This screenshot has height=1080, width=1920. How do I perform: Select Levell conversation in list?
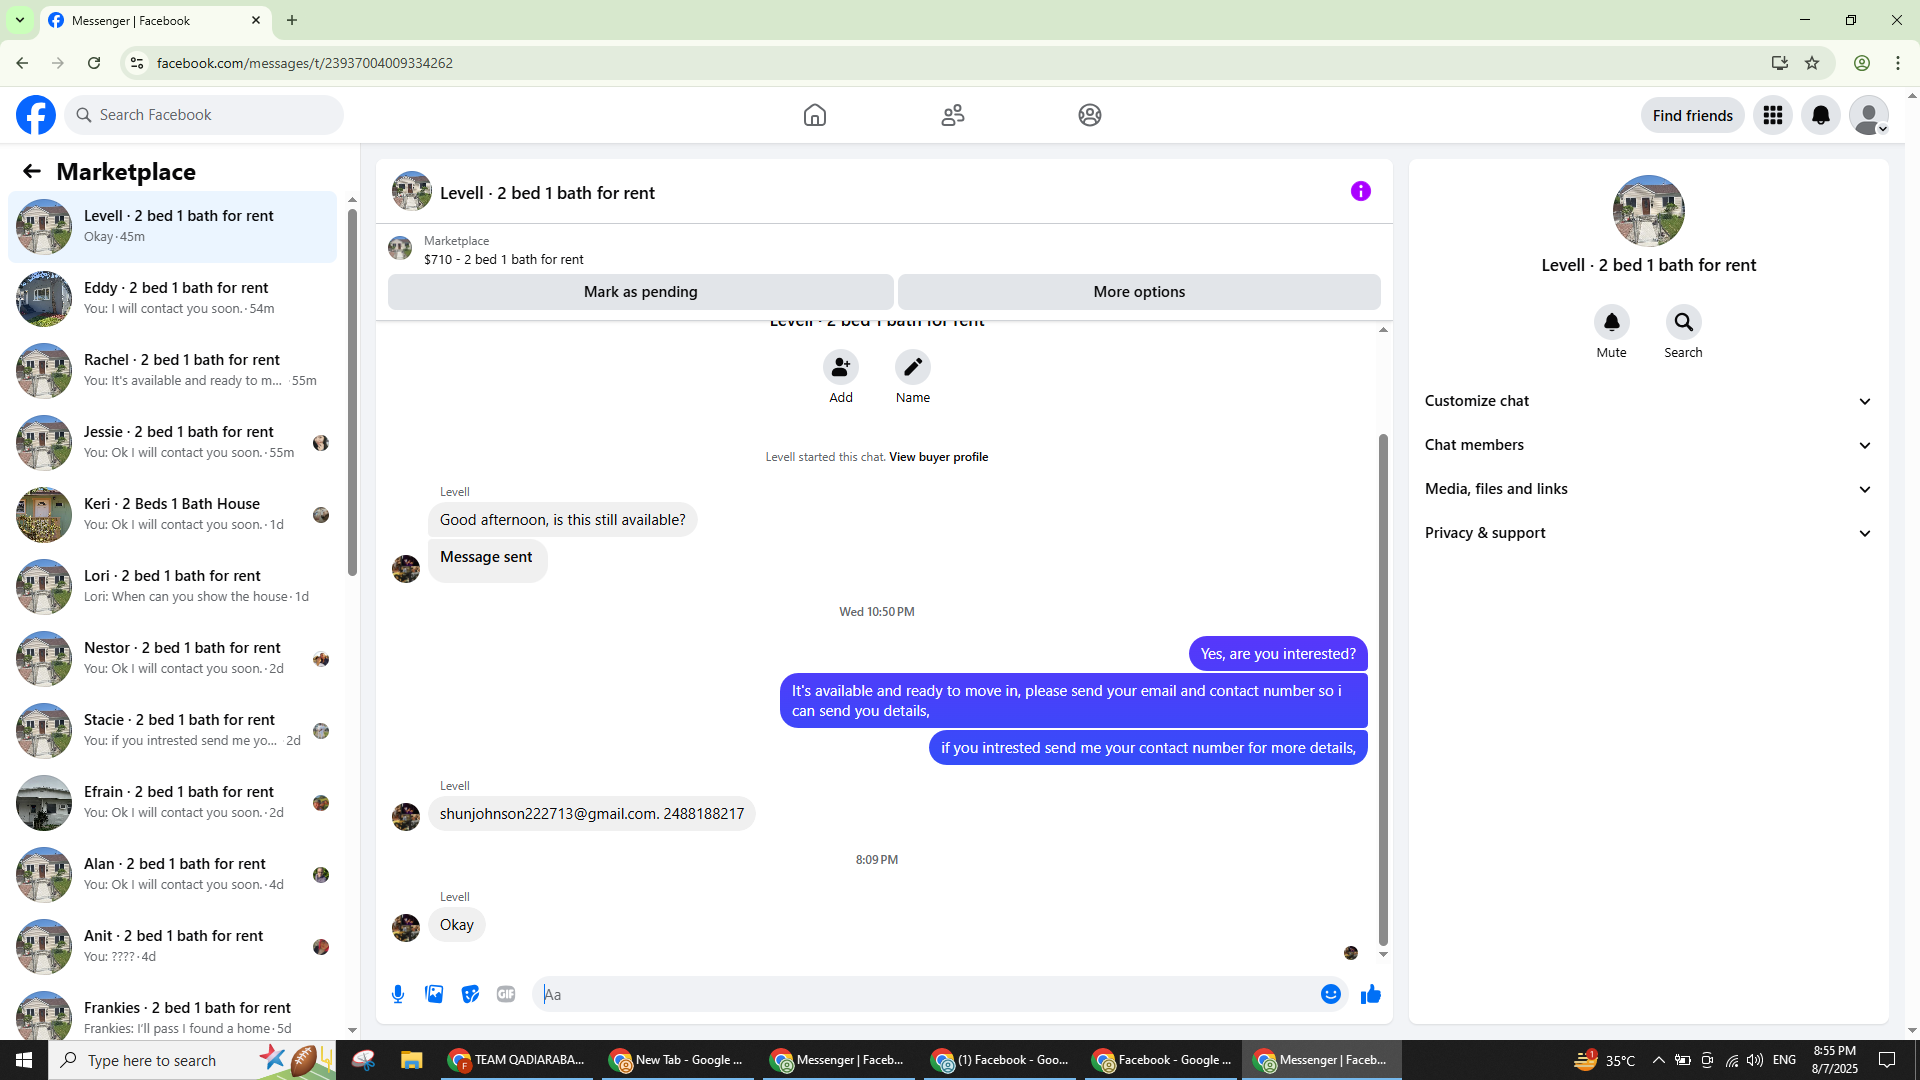tap(173, 227)
